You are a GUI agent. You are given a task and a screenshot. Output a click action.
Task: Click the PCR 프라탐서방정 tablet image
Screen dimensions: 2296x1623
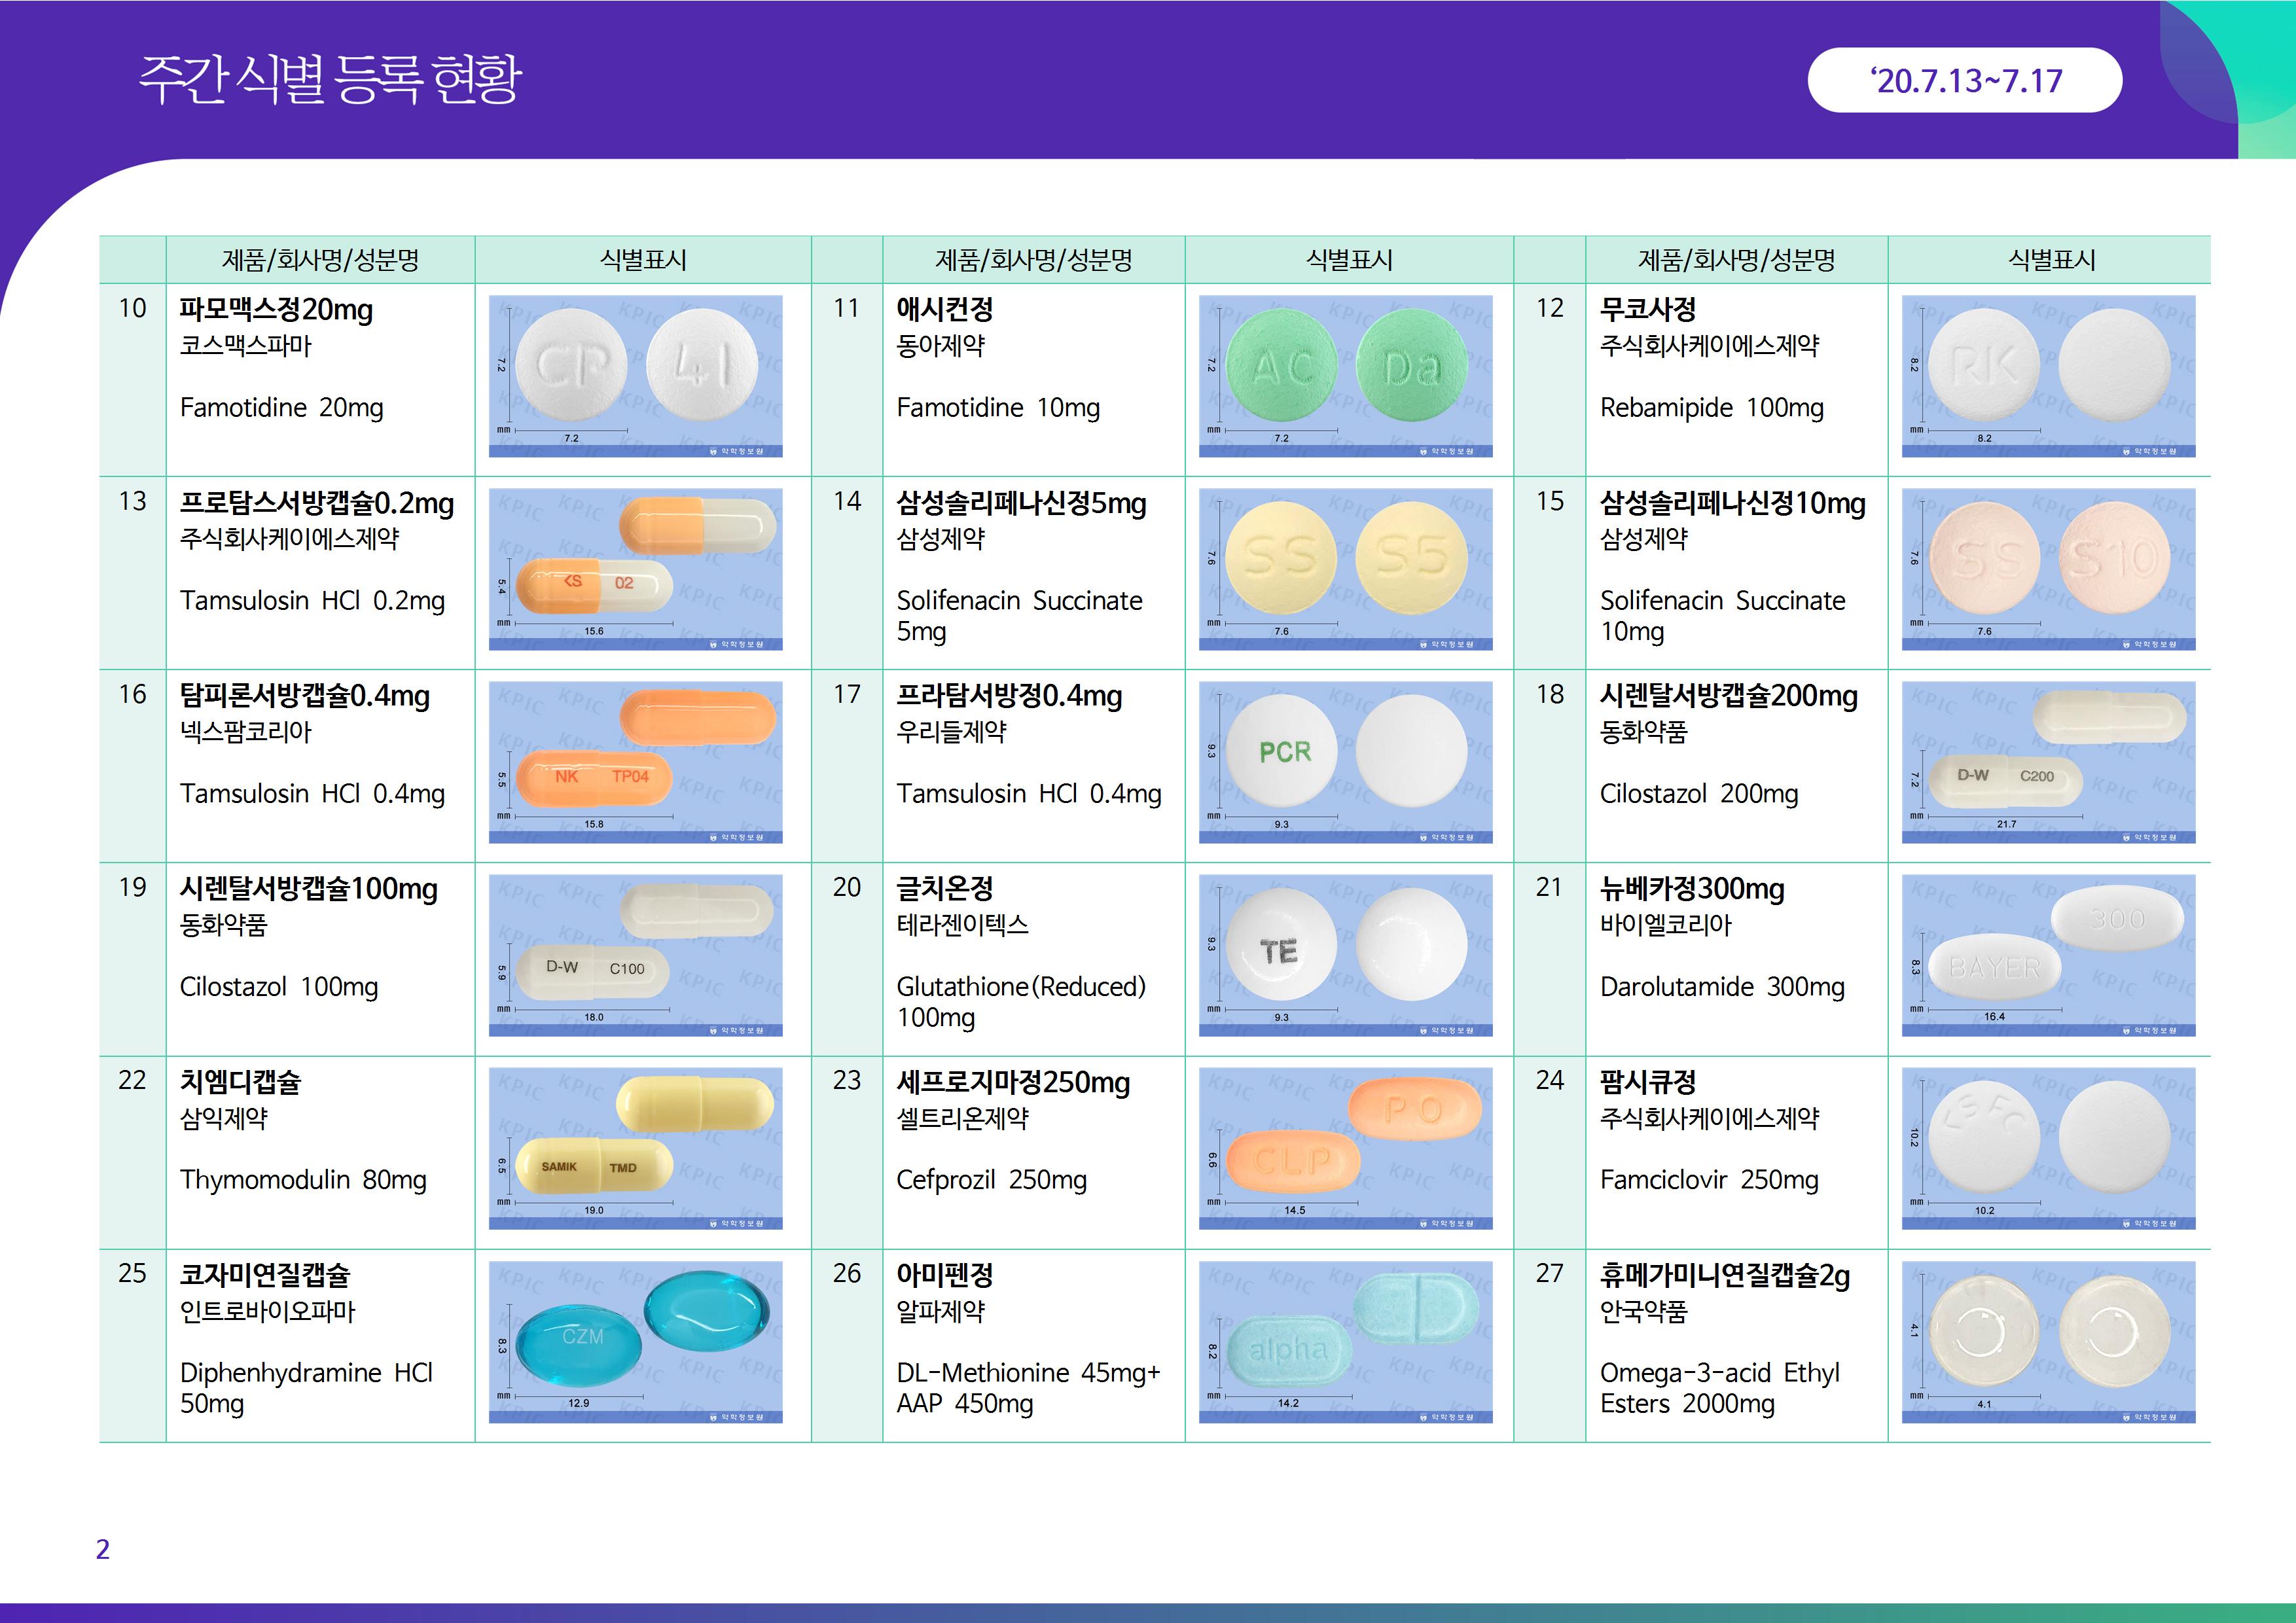tap(1345, 762)
